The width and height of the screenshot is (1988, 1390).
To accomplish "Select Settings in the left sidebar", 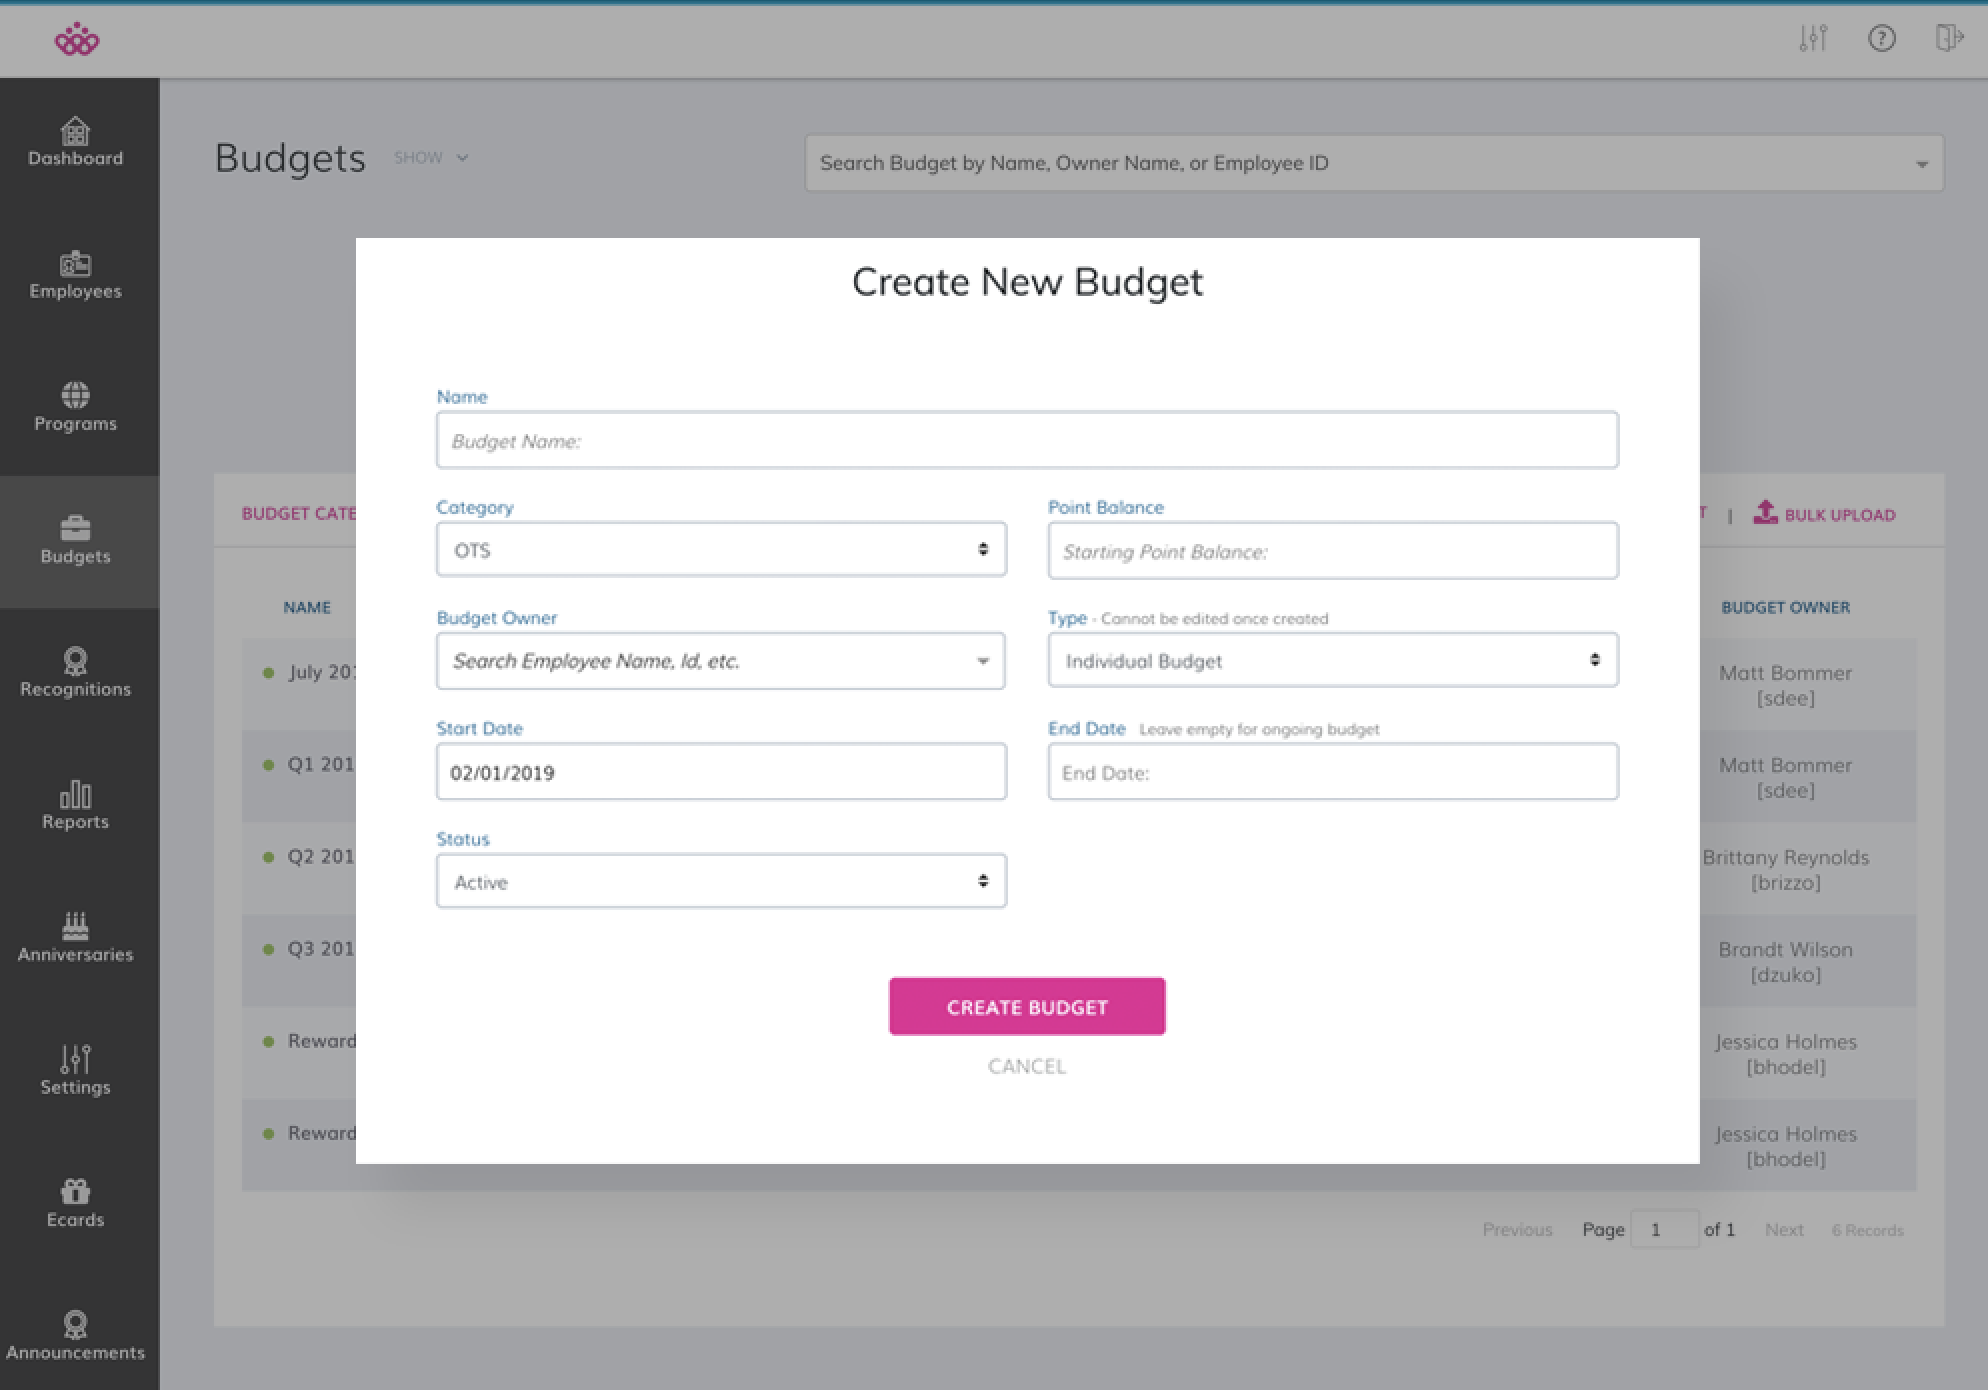I will [75, 1070].
